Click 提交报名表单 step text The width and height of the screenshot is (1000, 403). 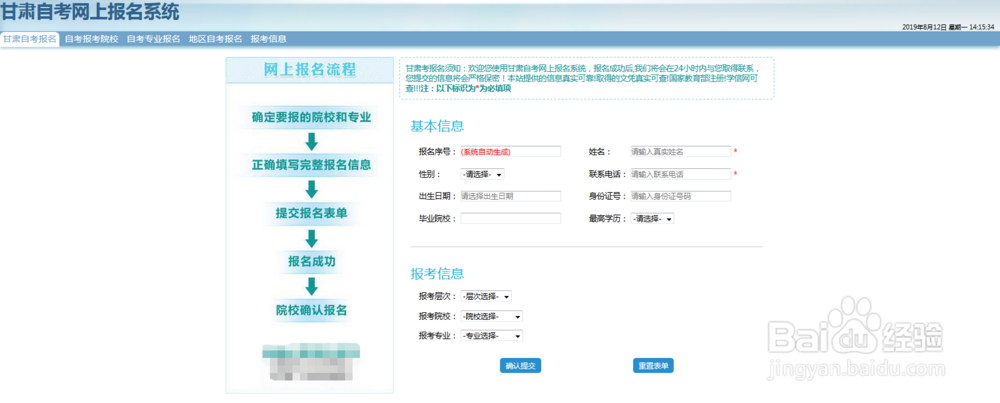coord(311,214)
